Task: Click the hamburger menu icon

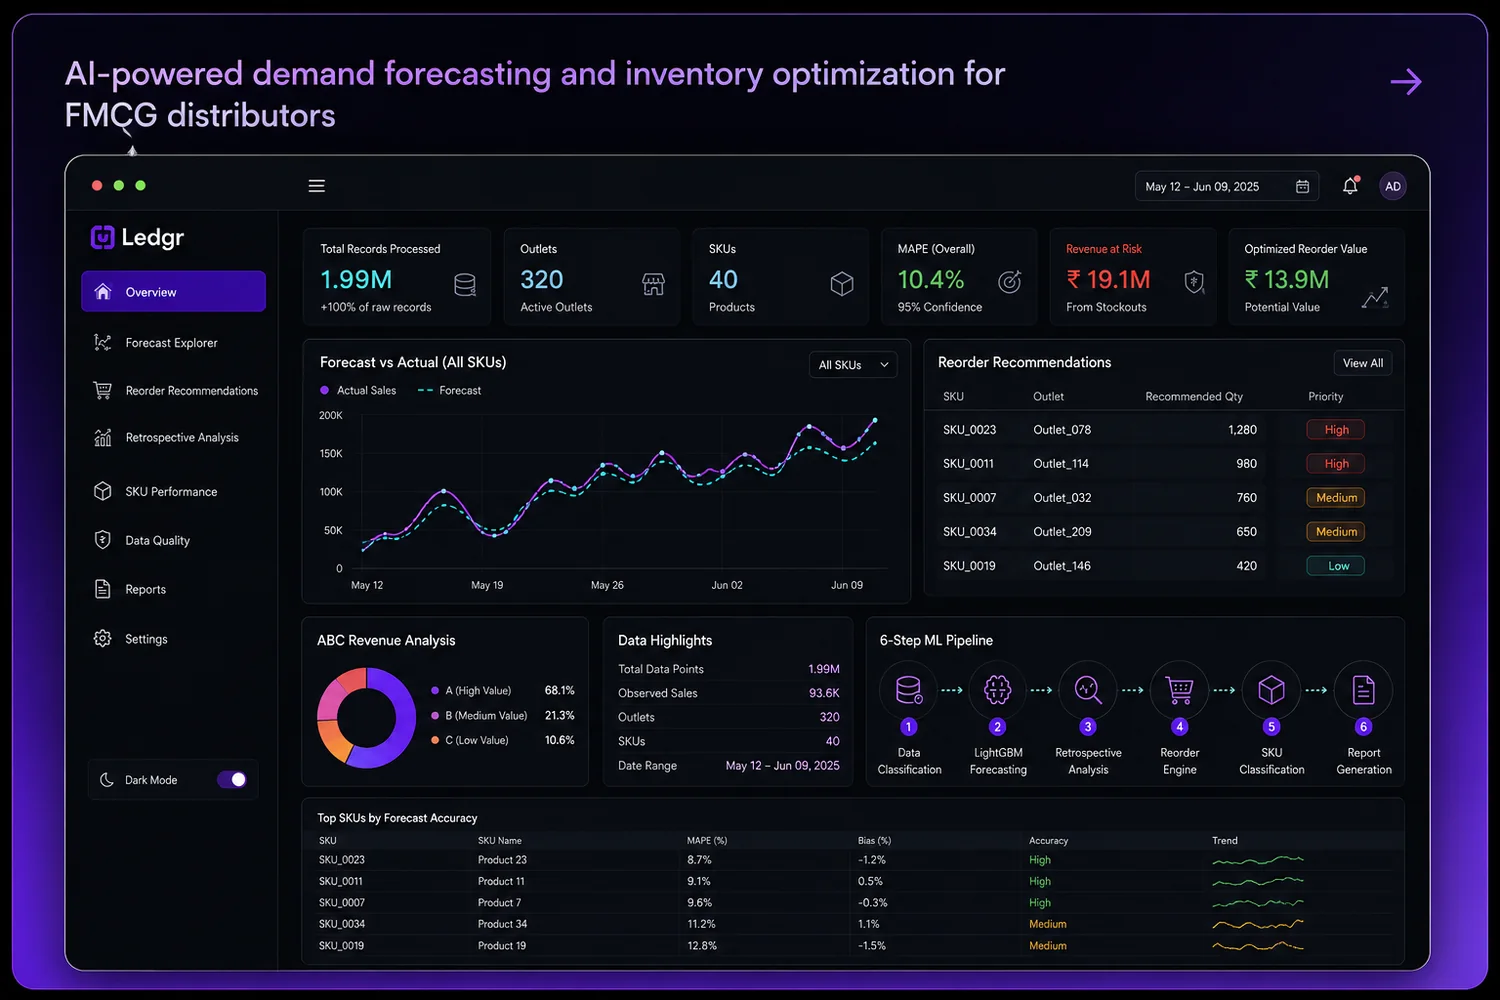Action: (x=317, y=186)
